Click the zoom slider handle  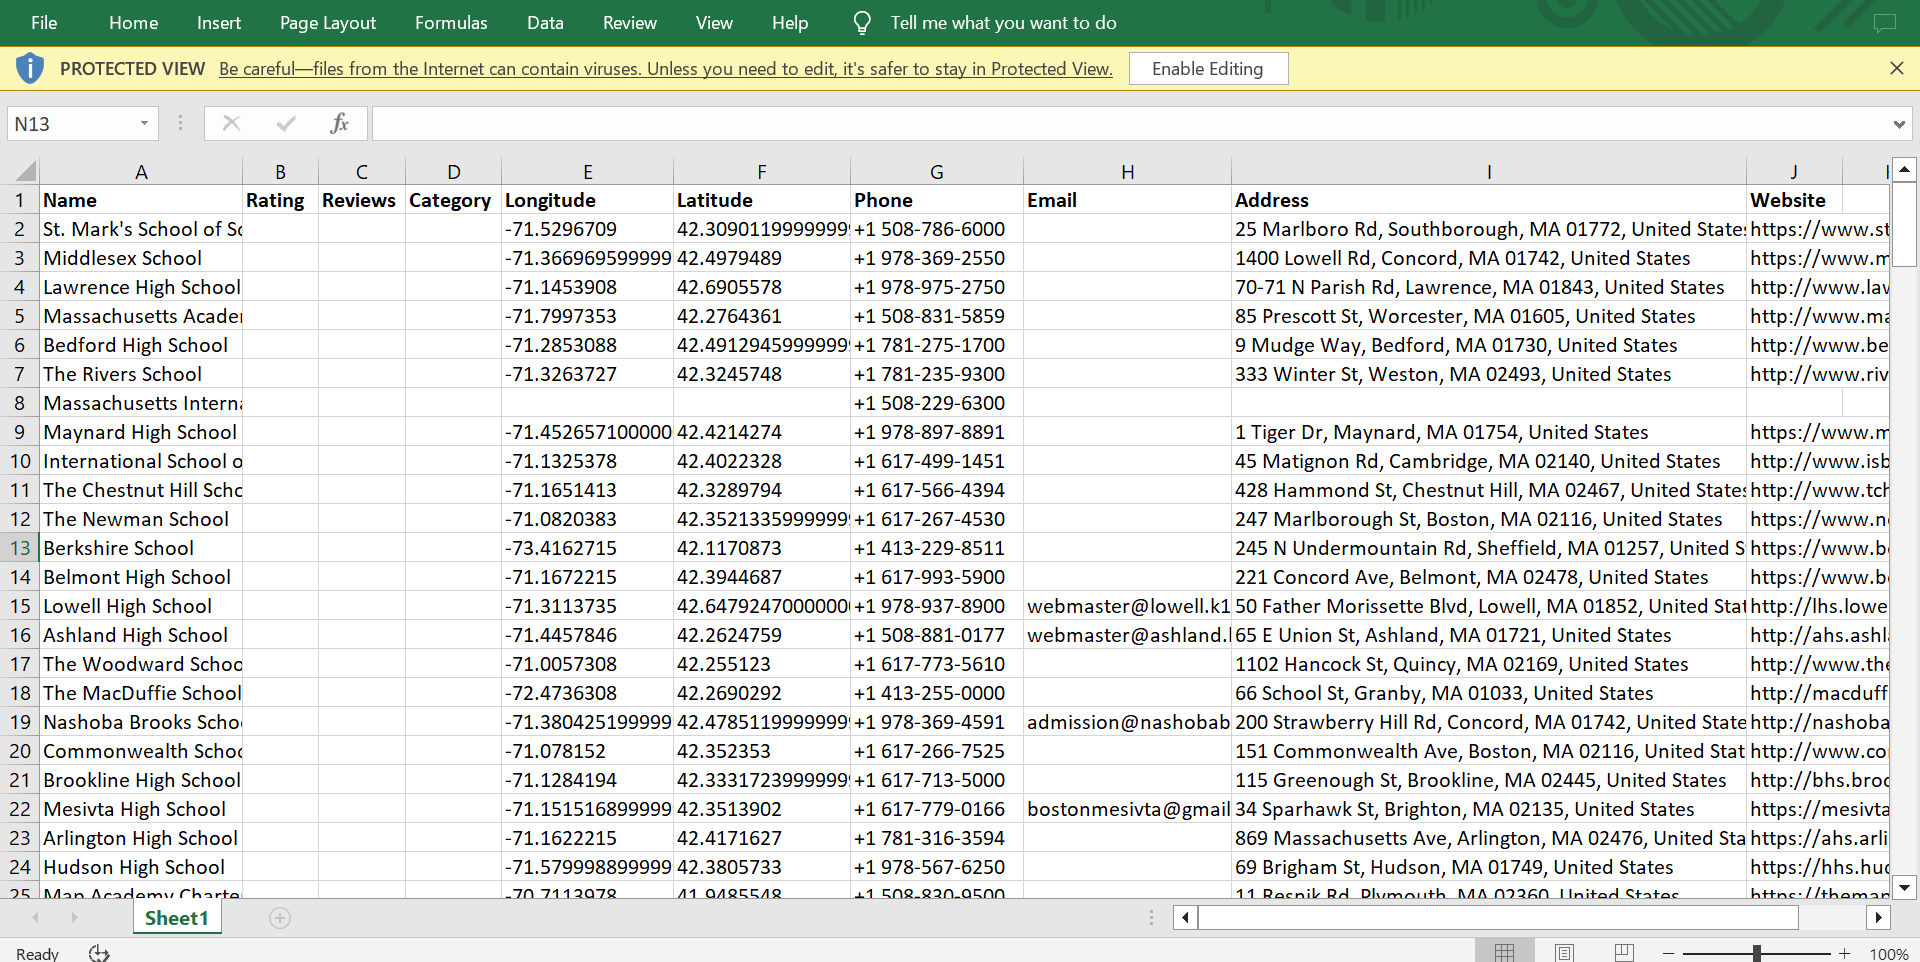point(1756,953)
